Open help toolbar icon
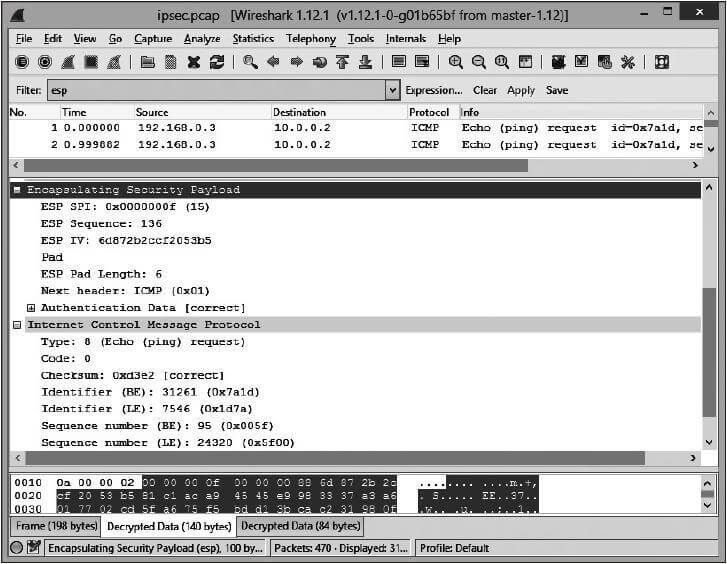Viewport: 727px width, 564px height. click(662, 62)
